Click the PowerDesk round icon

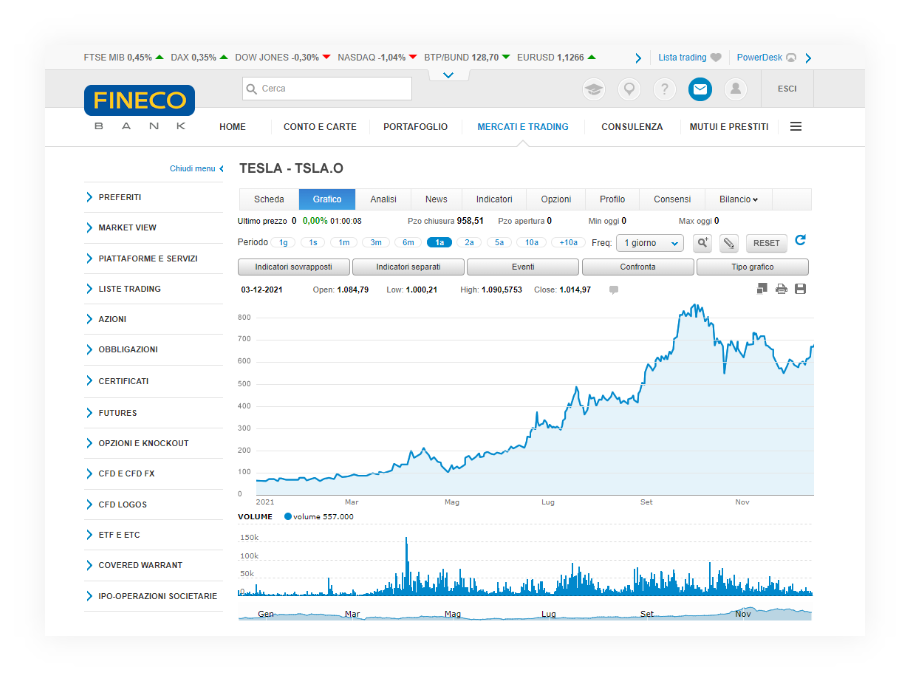(791, 57)
